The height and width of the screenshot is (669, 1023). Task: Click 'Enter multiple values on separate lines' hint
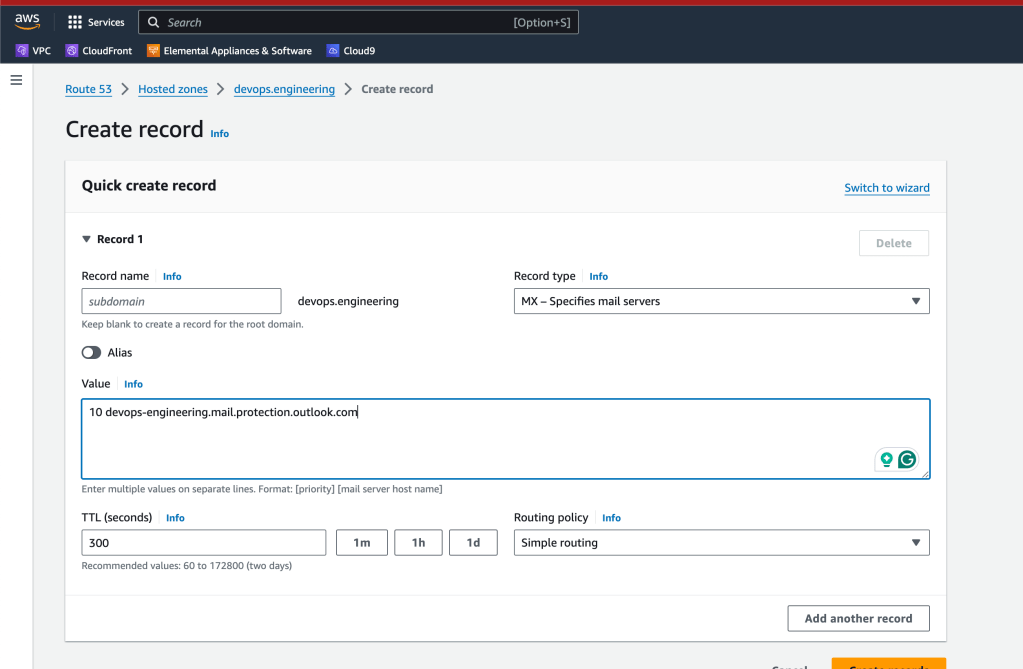pyautogui.click(x=262, y=489)
